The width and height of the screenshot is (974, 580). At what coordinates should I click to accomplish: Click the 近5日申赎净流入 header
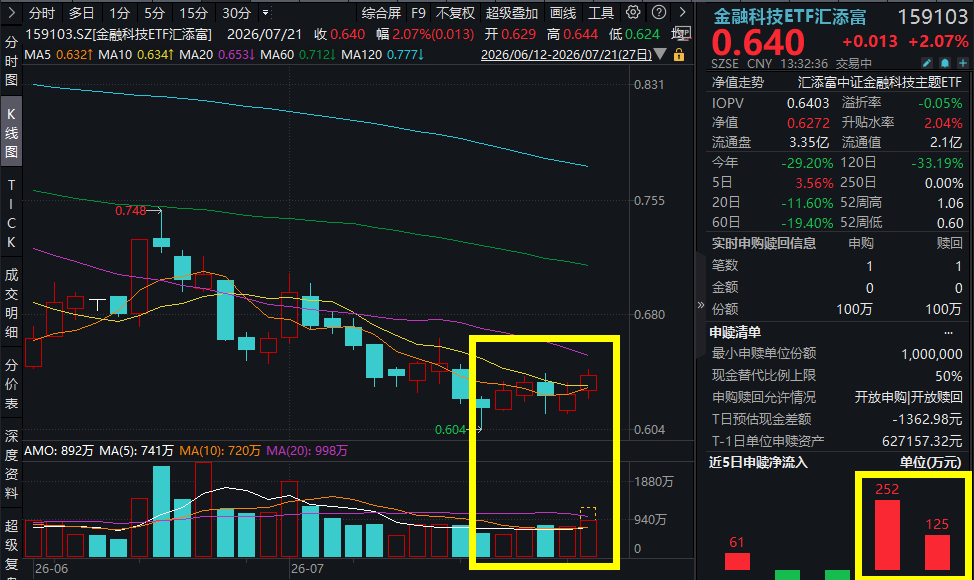(758, 463)
